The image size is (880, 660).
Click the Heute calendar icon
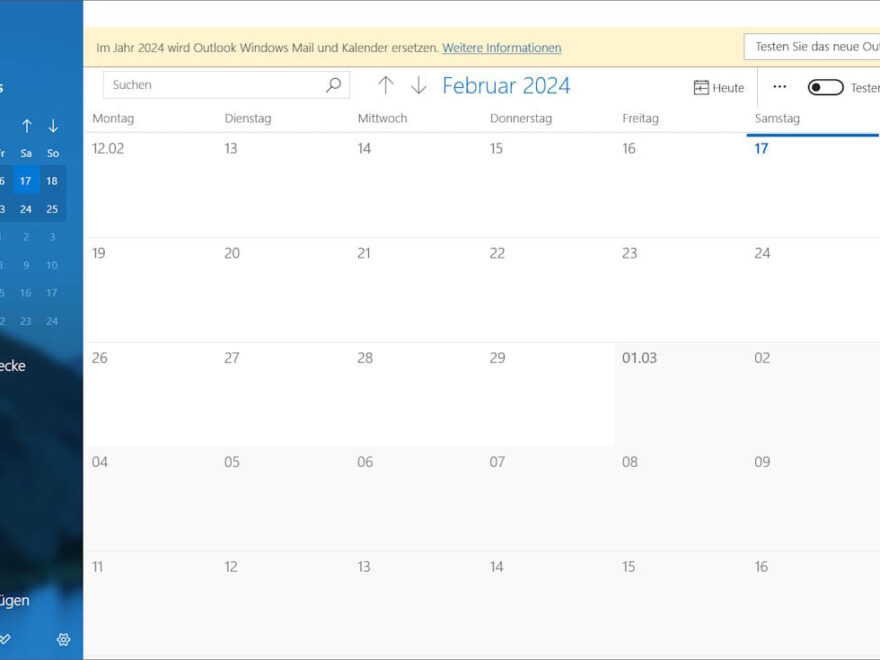coord(701,88)
